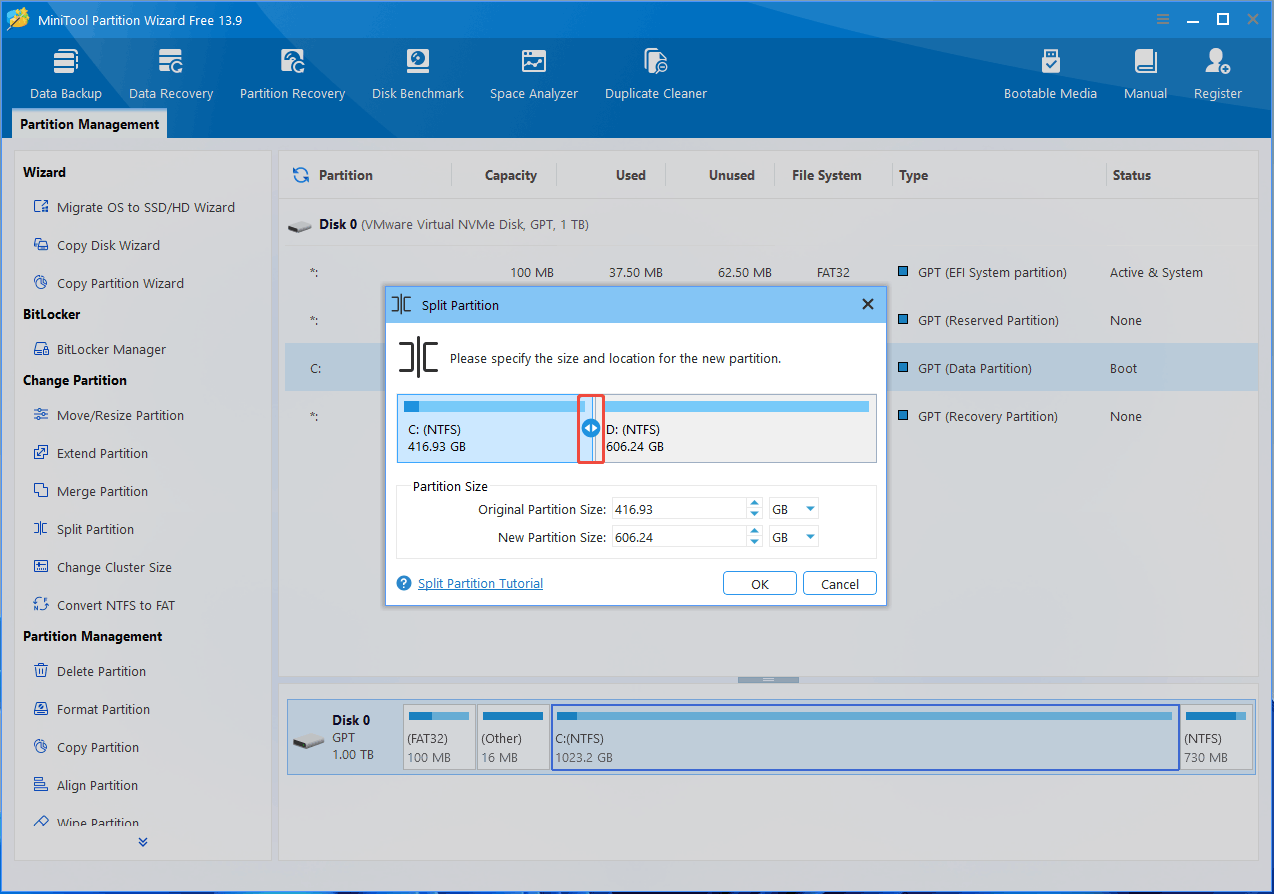
Task: Select C:(NTFS) 1023.2 GB block in disk map
Action: tap(865, 737)
